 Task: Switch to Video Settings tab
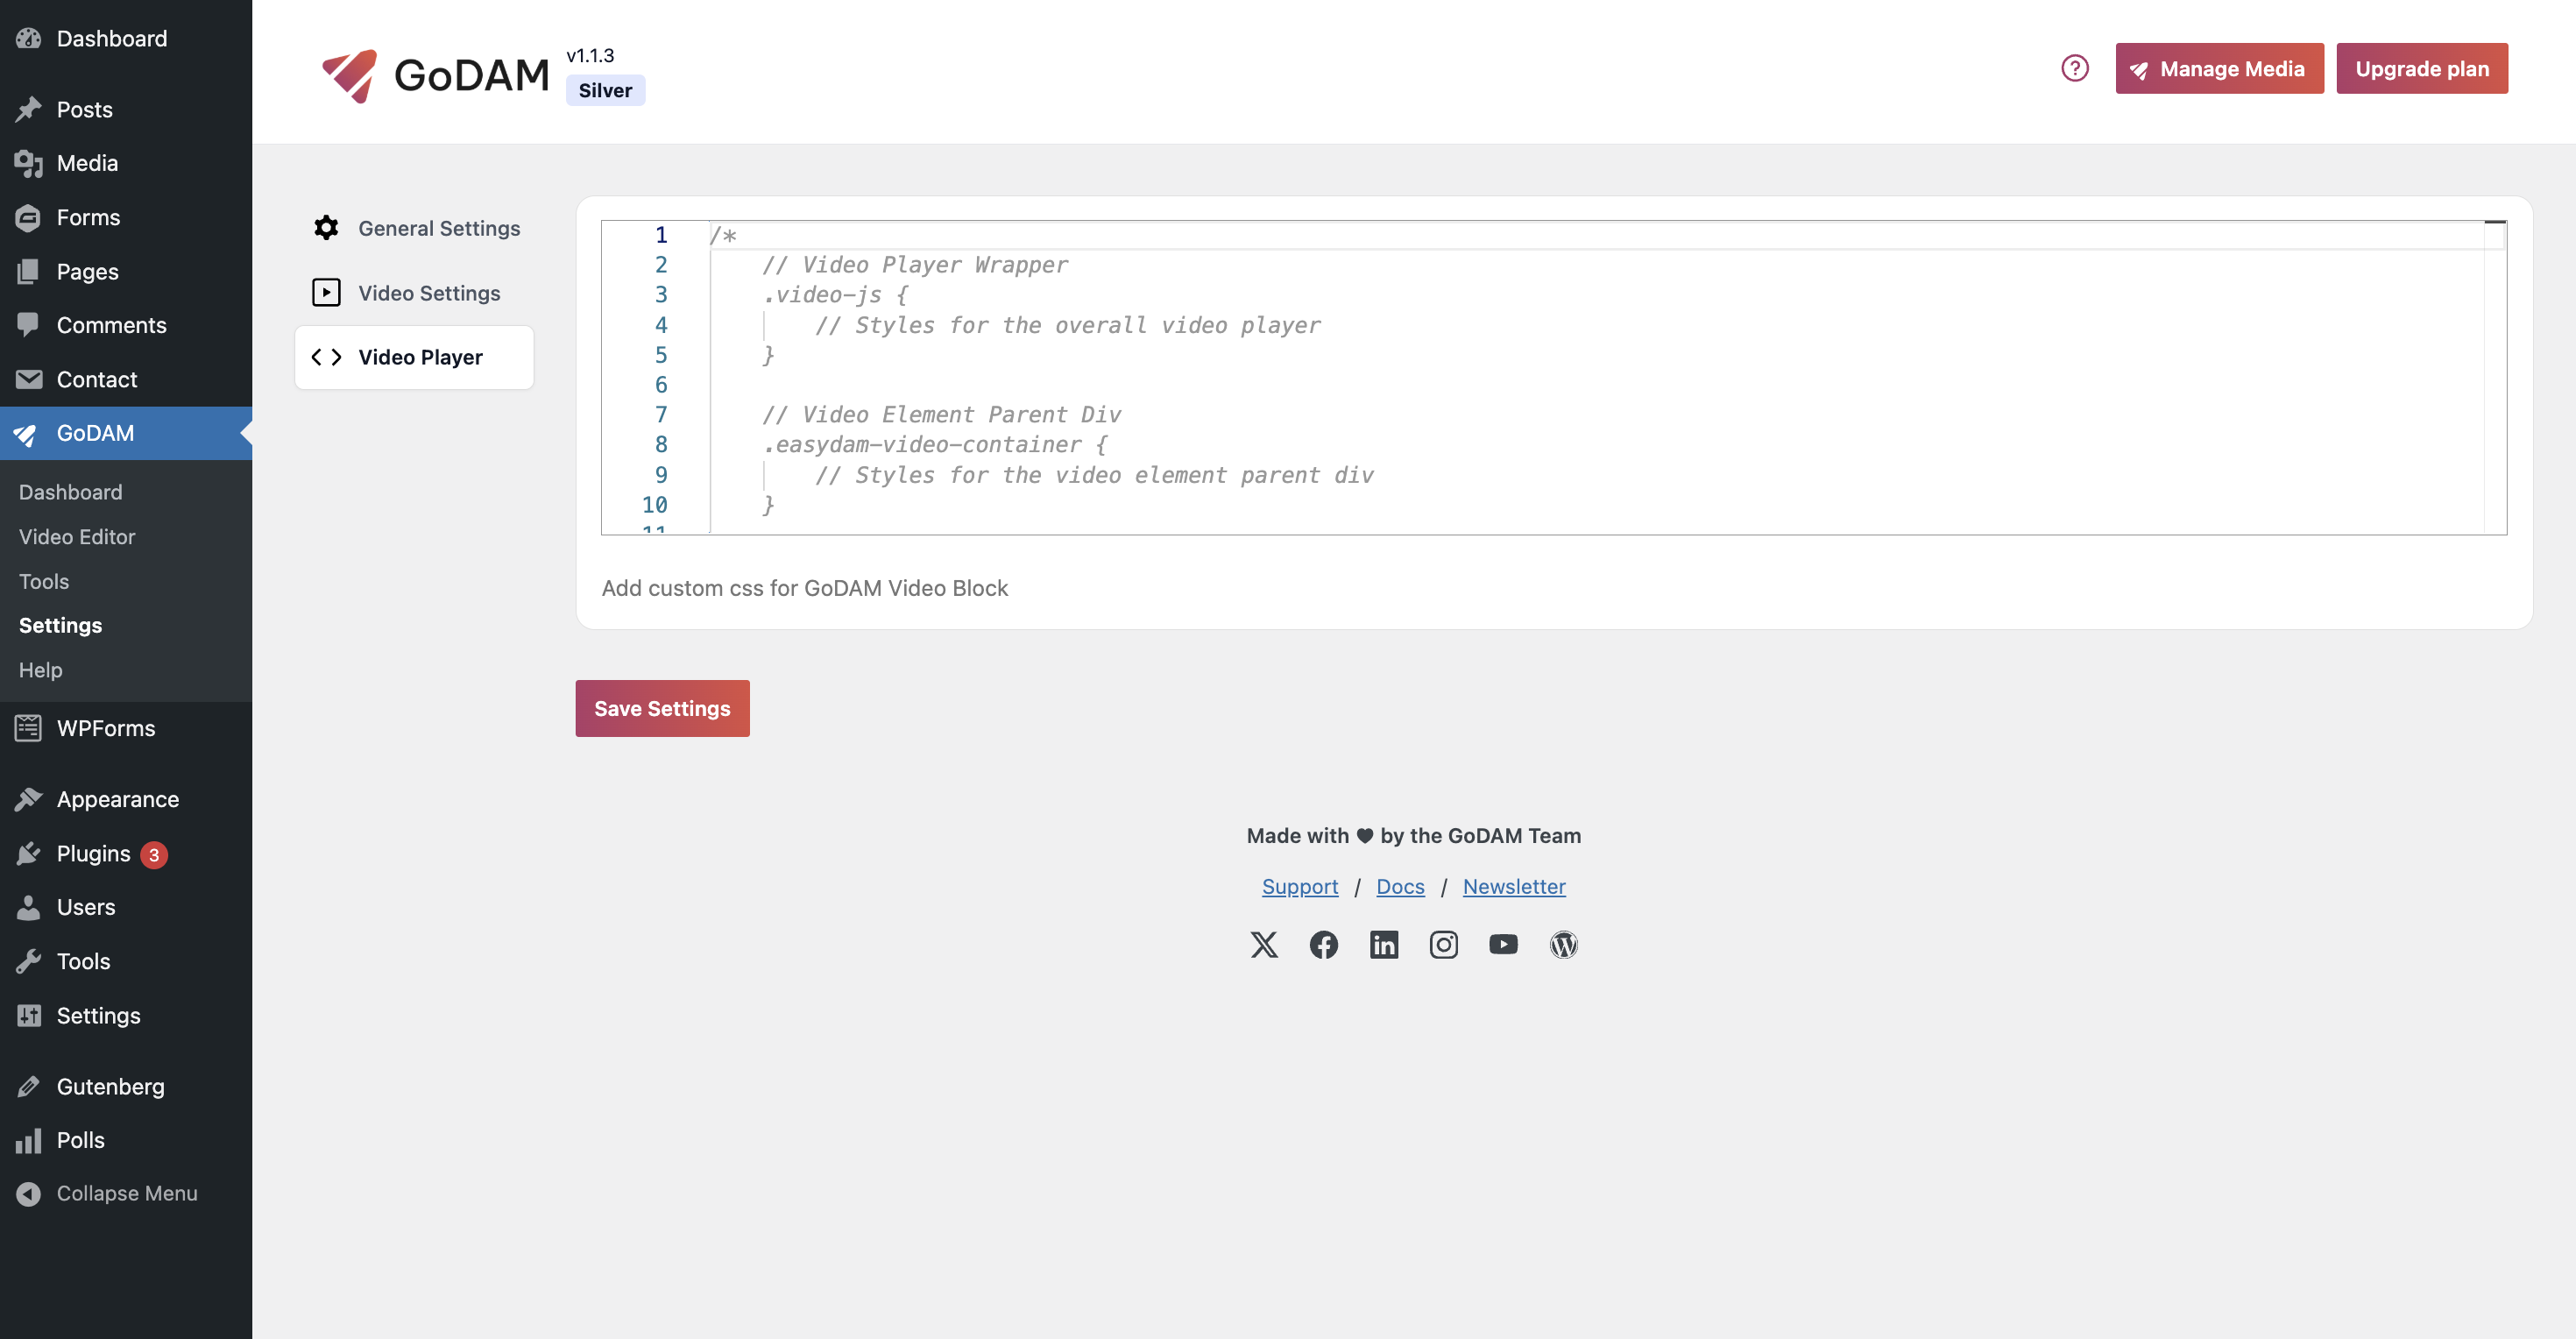[414, 292]
